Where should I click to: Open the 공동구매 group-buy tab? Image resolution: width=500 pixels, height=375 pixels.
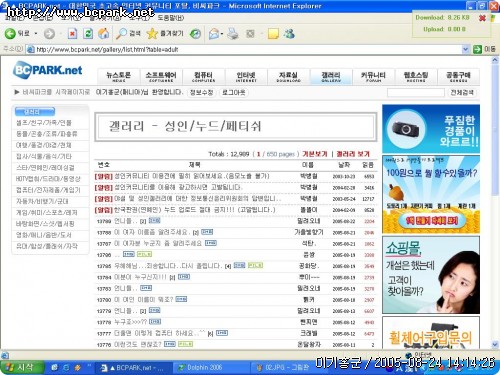[458, 77]
